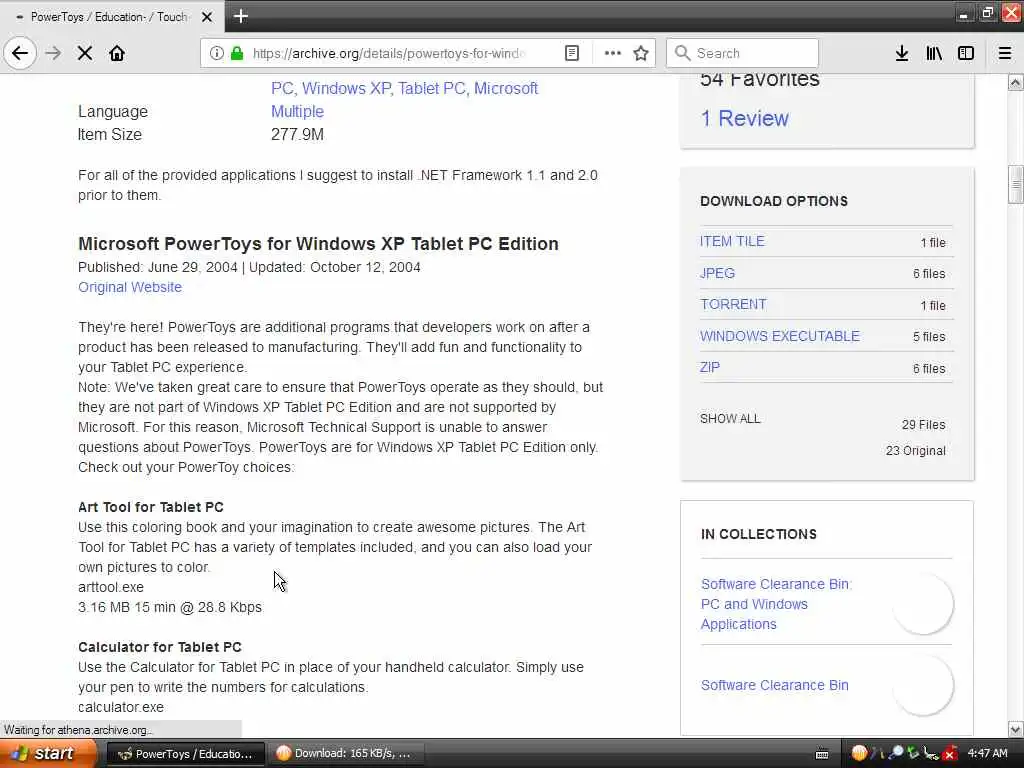Screen dimensions: 1024x768
Task: Click the 'Calculator for Tablet PC' heading
Action: (x=160, y=647)
